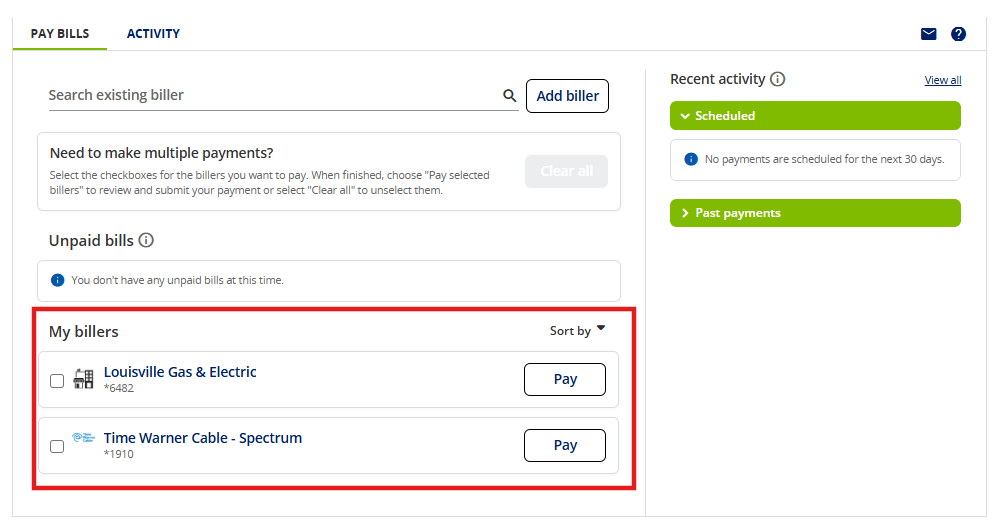Click the Louisville Gas & Electric building icon
This screenshot has height=523, width=1003.
(x=83, y=379)
